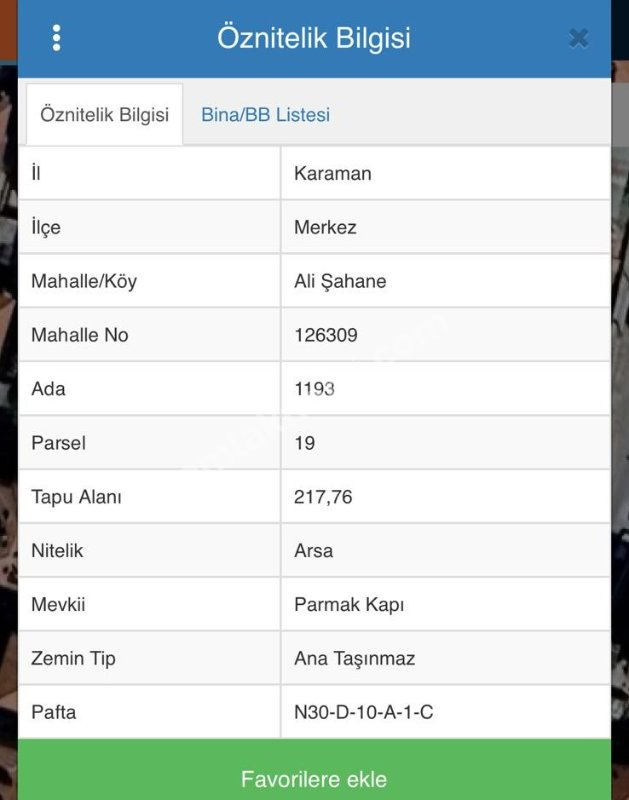Viewport: 629px width, 800px height.
Task: Select Mahalle No value 126309
Action: [326, 335]
